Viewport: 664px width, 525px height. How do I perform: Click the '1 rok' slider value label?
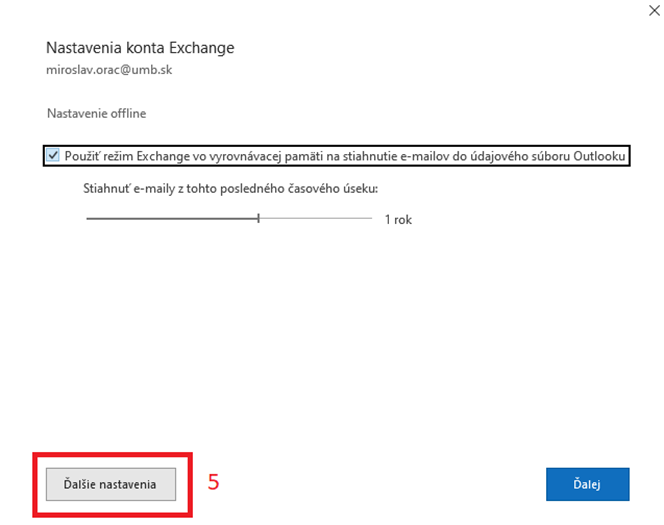click(x=398, y=220)
